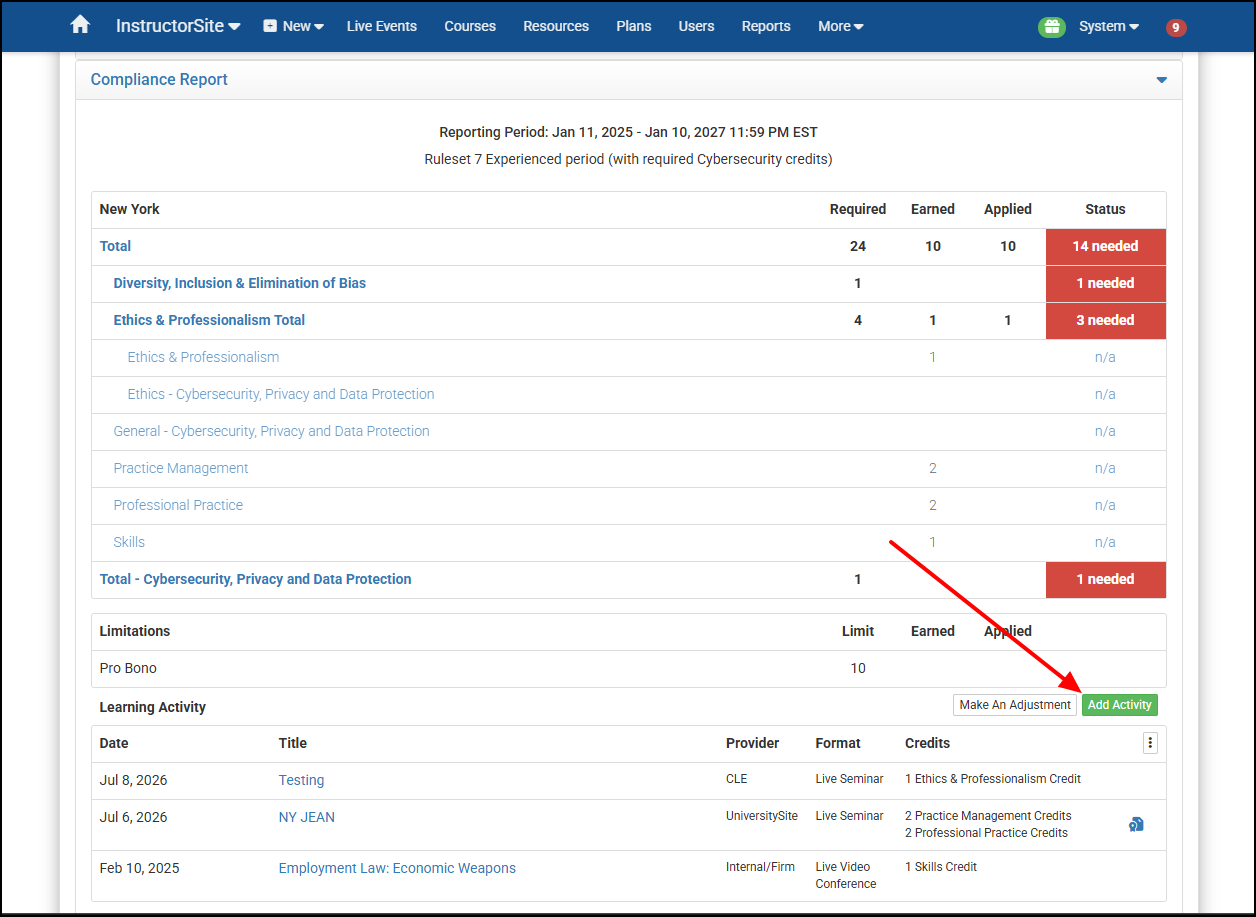Image resolution: width=1256 pixels, height=917 pixels.
Task: Click the Make An Adjustment button
Action: pyautogui.click(x=1015, y=705)
